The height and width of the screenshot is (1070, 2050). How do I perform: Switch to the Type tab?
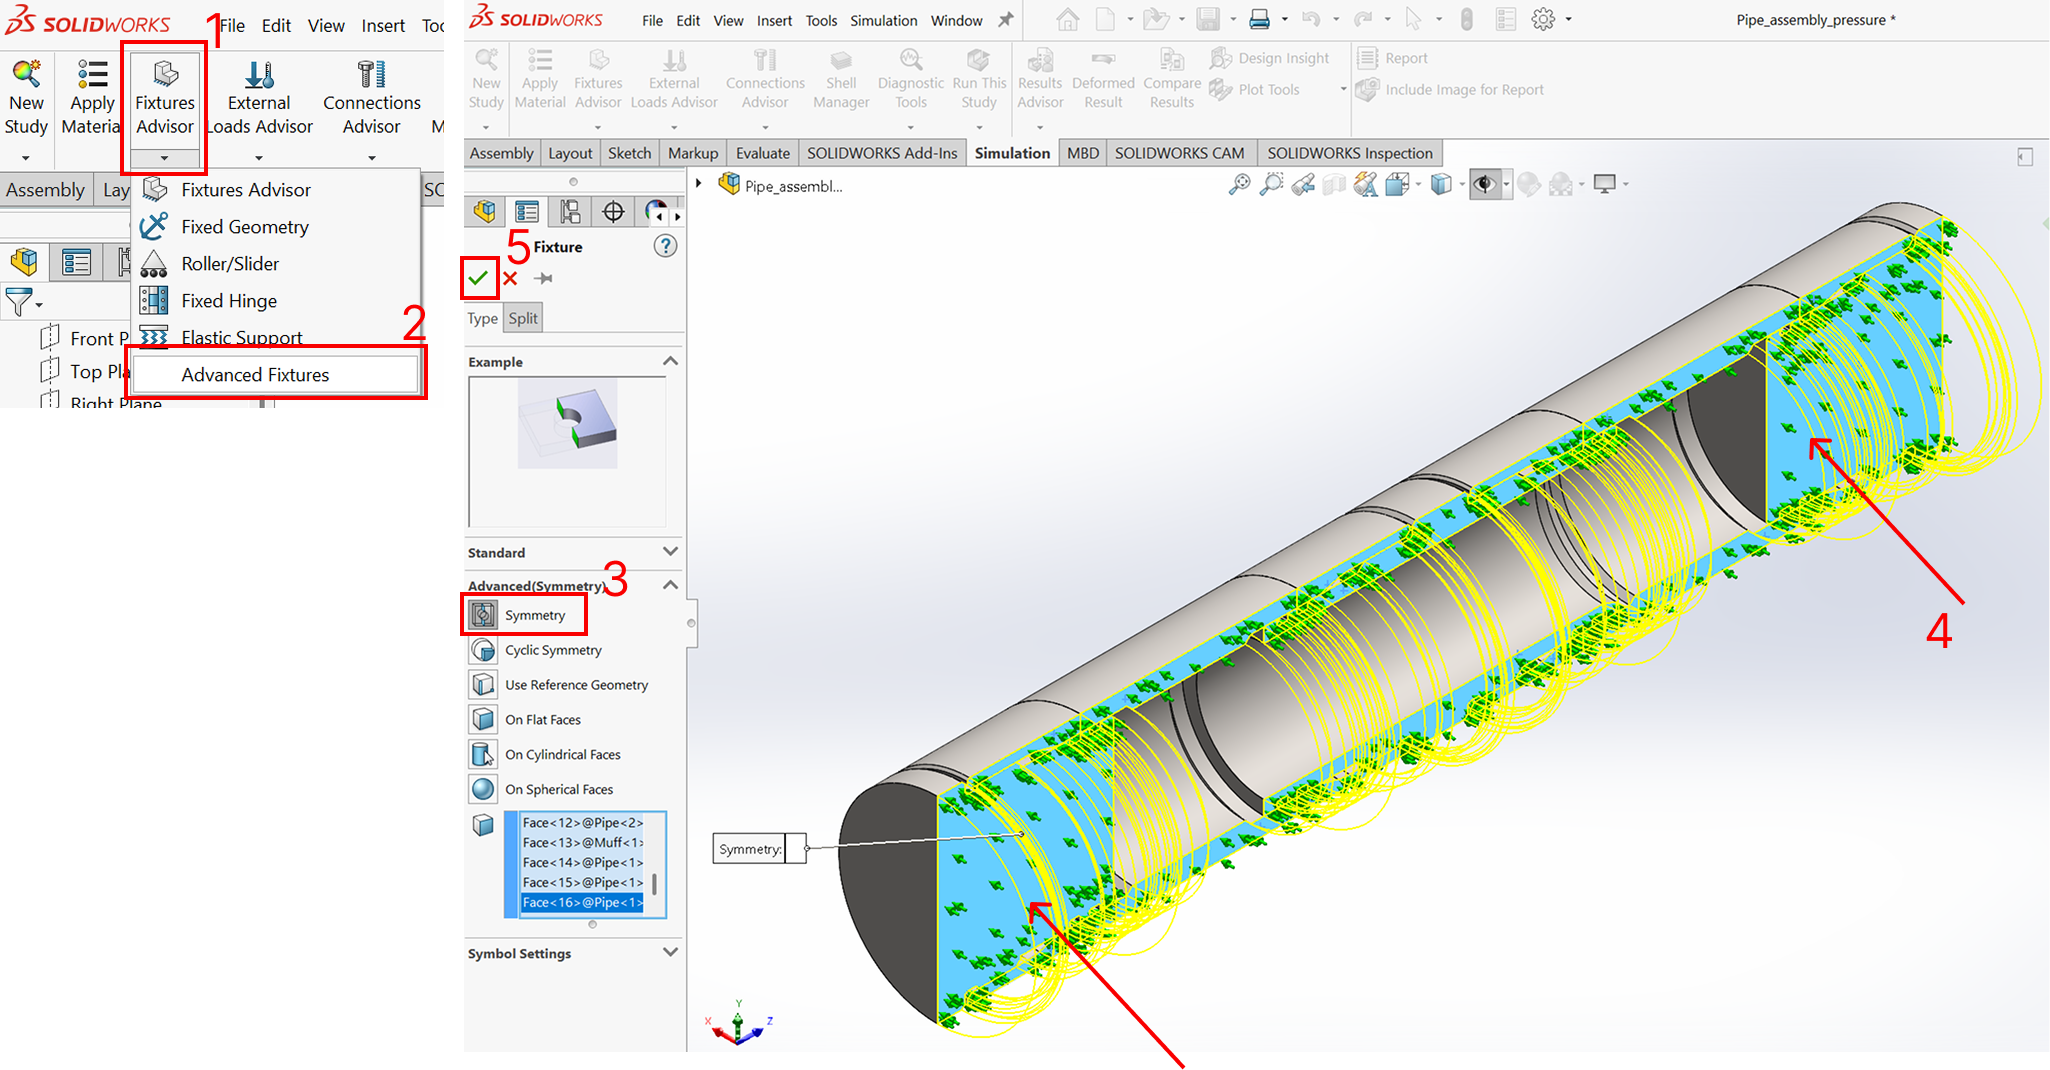click(x=482, y=318)
